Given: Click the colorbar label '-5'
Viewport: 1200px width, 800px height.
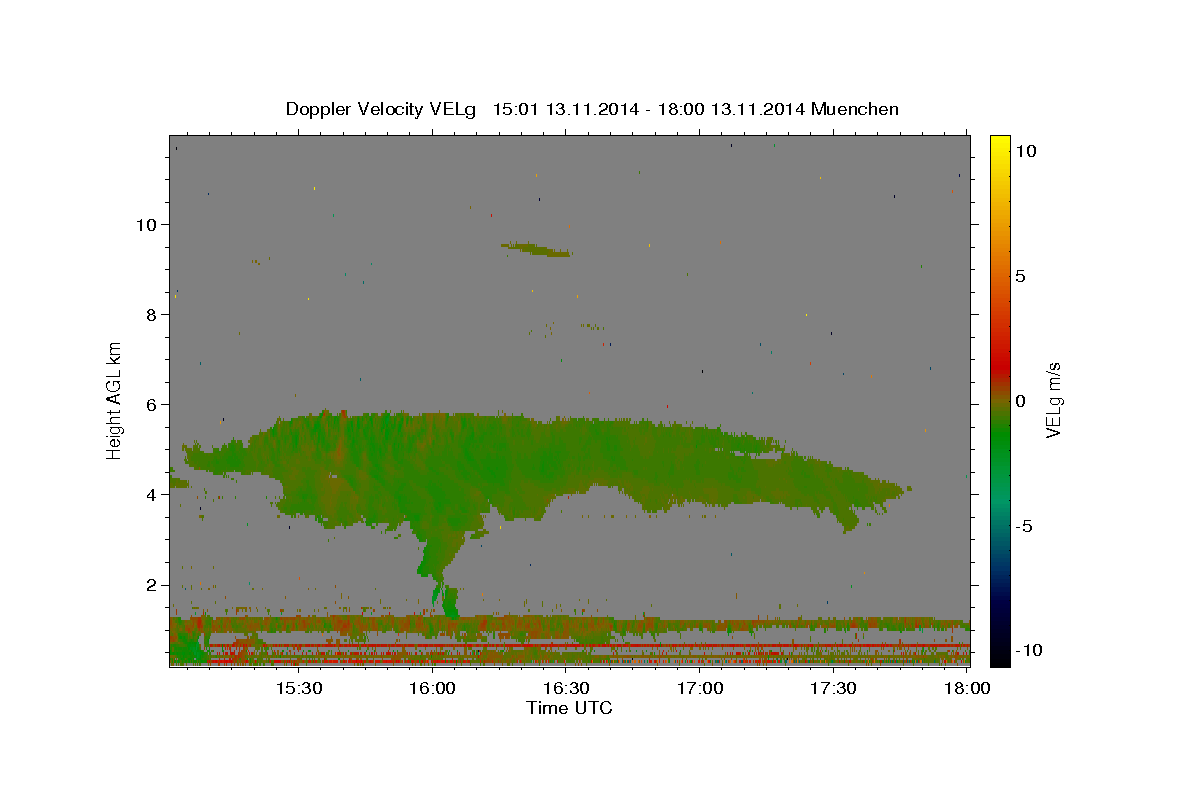Looking at the screenshot, I should pos(1026,526).
